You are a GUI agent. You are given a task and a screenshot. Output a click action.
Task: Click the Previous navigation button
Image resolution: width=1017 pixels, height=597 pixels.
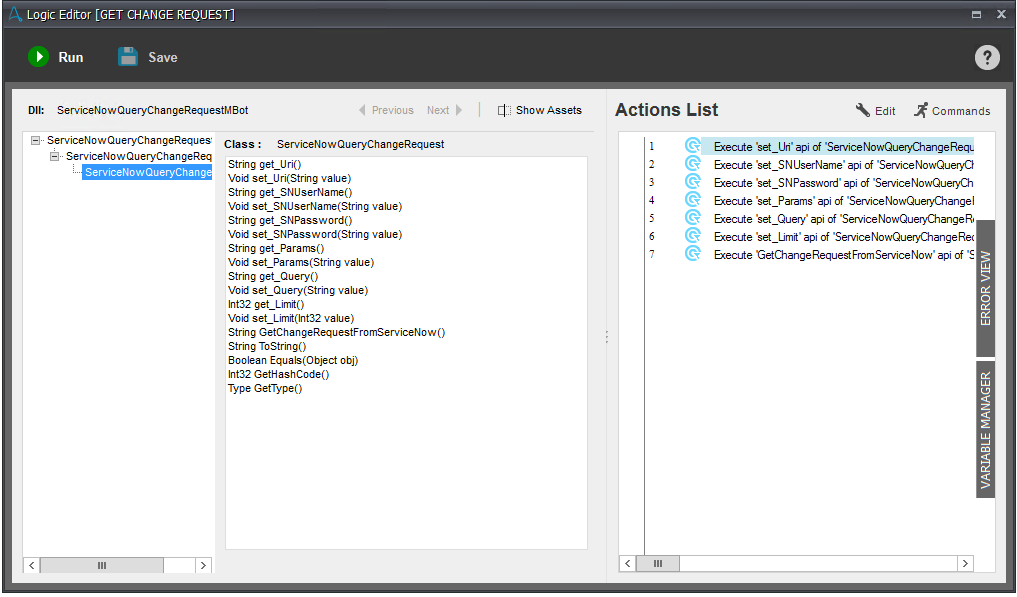point(385,110)
